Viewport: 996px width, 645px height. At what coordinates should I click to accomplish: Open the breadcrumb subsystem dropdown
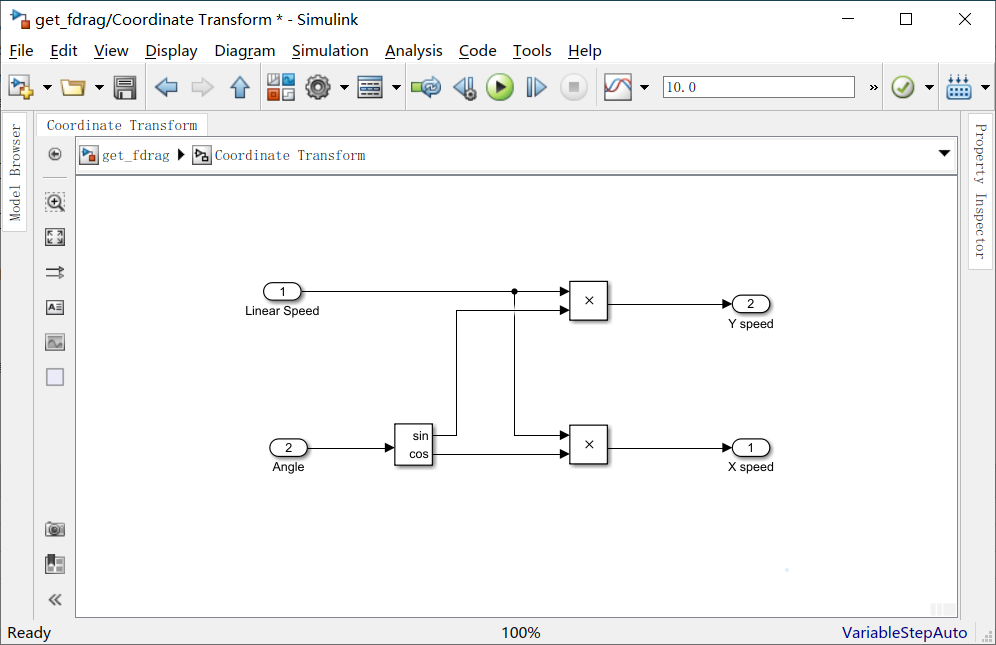[x=944, y=154]
